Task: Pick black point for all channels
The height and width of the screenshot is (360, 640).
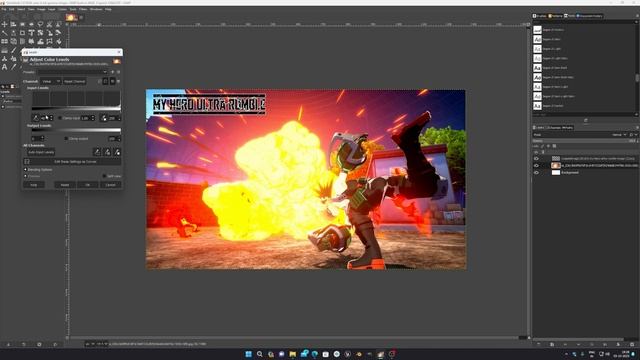Action: coord(97,152)
